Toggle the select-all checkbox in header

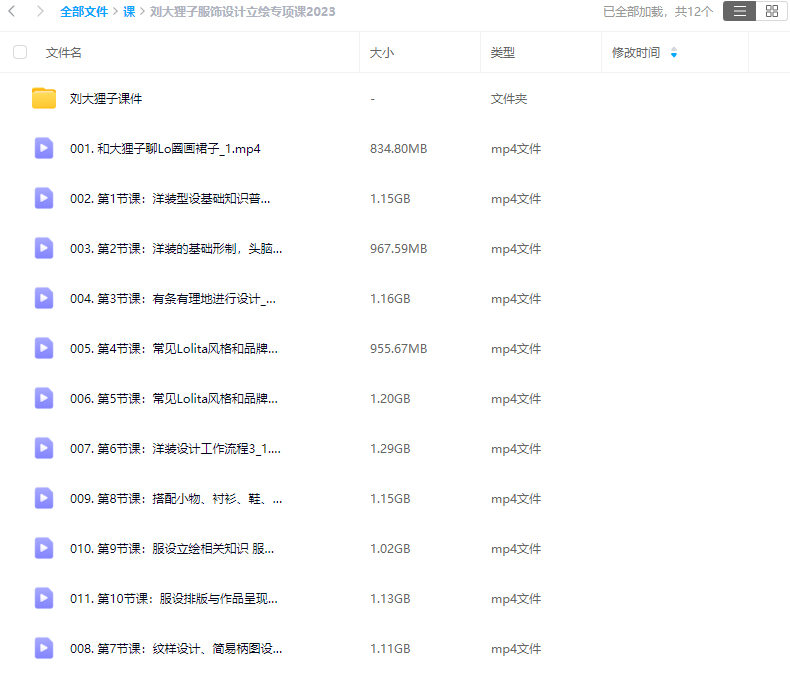[x=20, y=53]
